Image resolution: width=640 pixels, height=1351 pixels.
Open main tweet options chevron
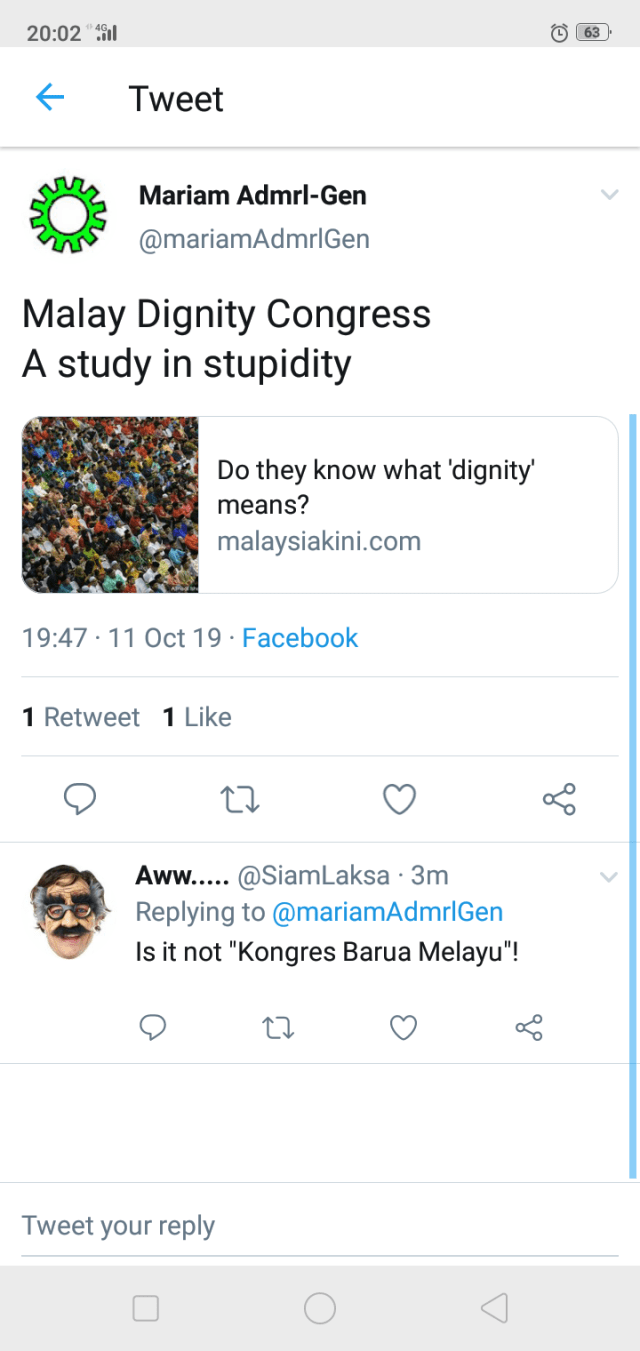pyautogui.click(x=609, y=195)
